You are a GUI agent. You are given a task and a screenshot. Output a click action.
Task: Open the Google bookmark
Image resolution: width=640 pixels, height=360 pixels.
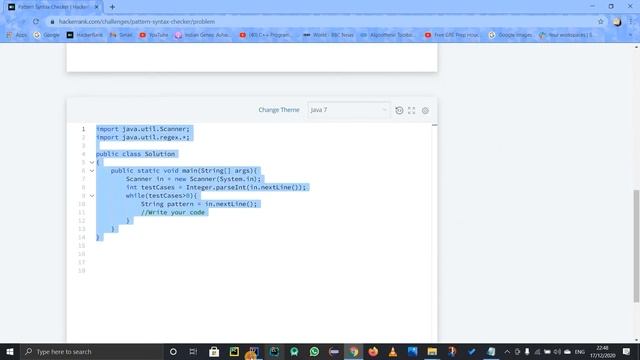point(47,35)
